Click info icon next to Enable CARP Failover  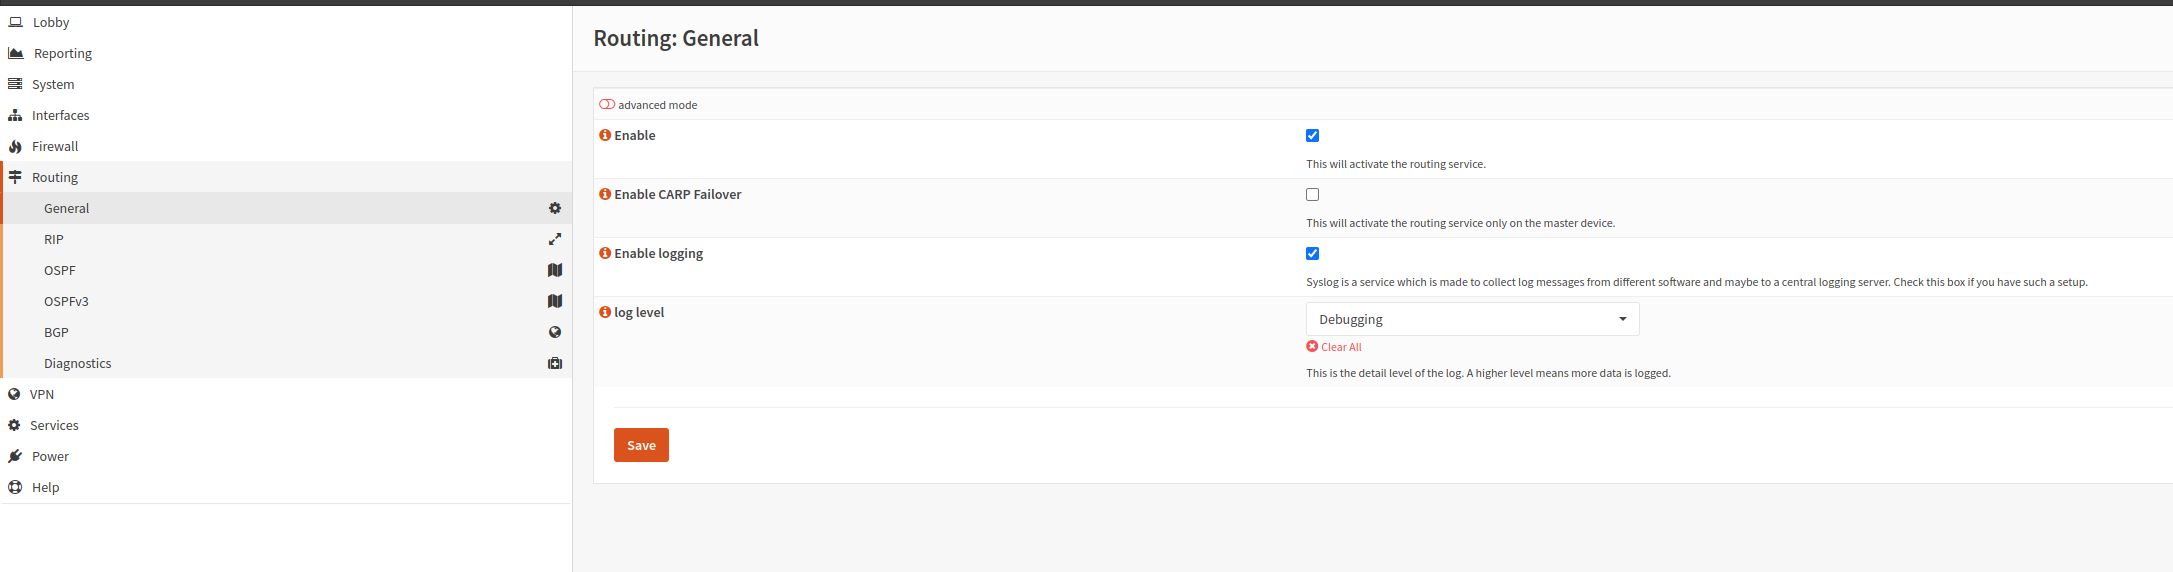(605, 194)
